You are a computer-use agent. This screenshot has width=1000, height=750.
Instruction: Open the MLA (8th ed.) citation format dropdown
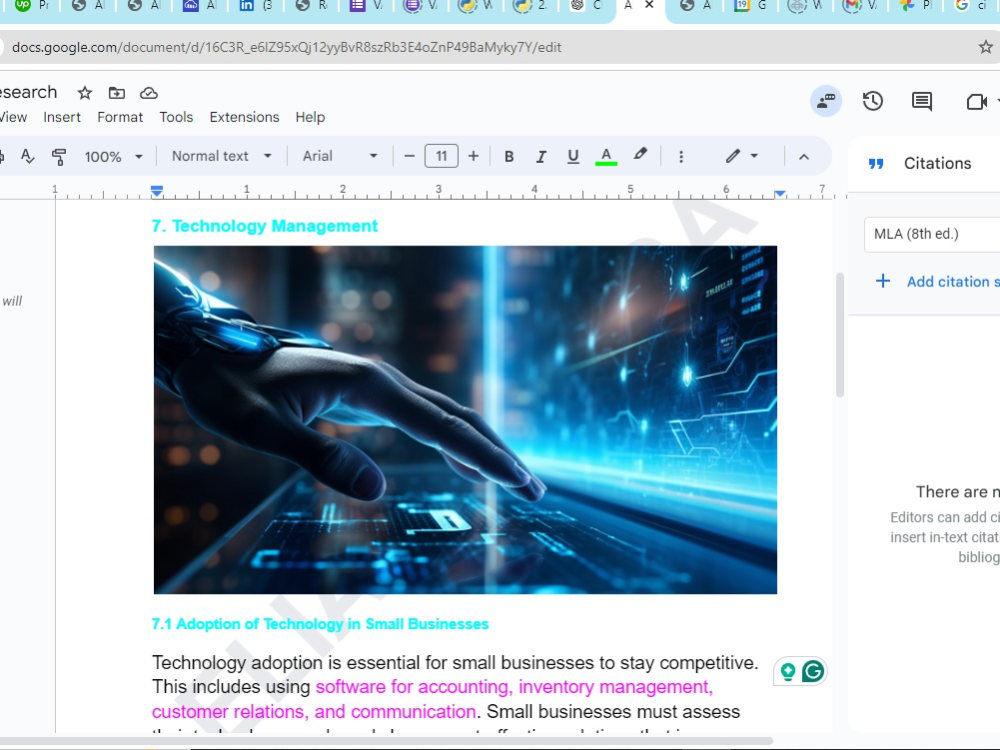(932, 234)
